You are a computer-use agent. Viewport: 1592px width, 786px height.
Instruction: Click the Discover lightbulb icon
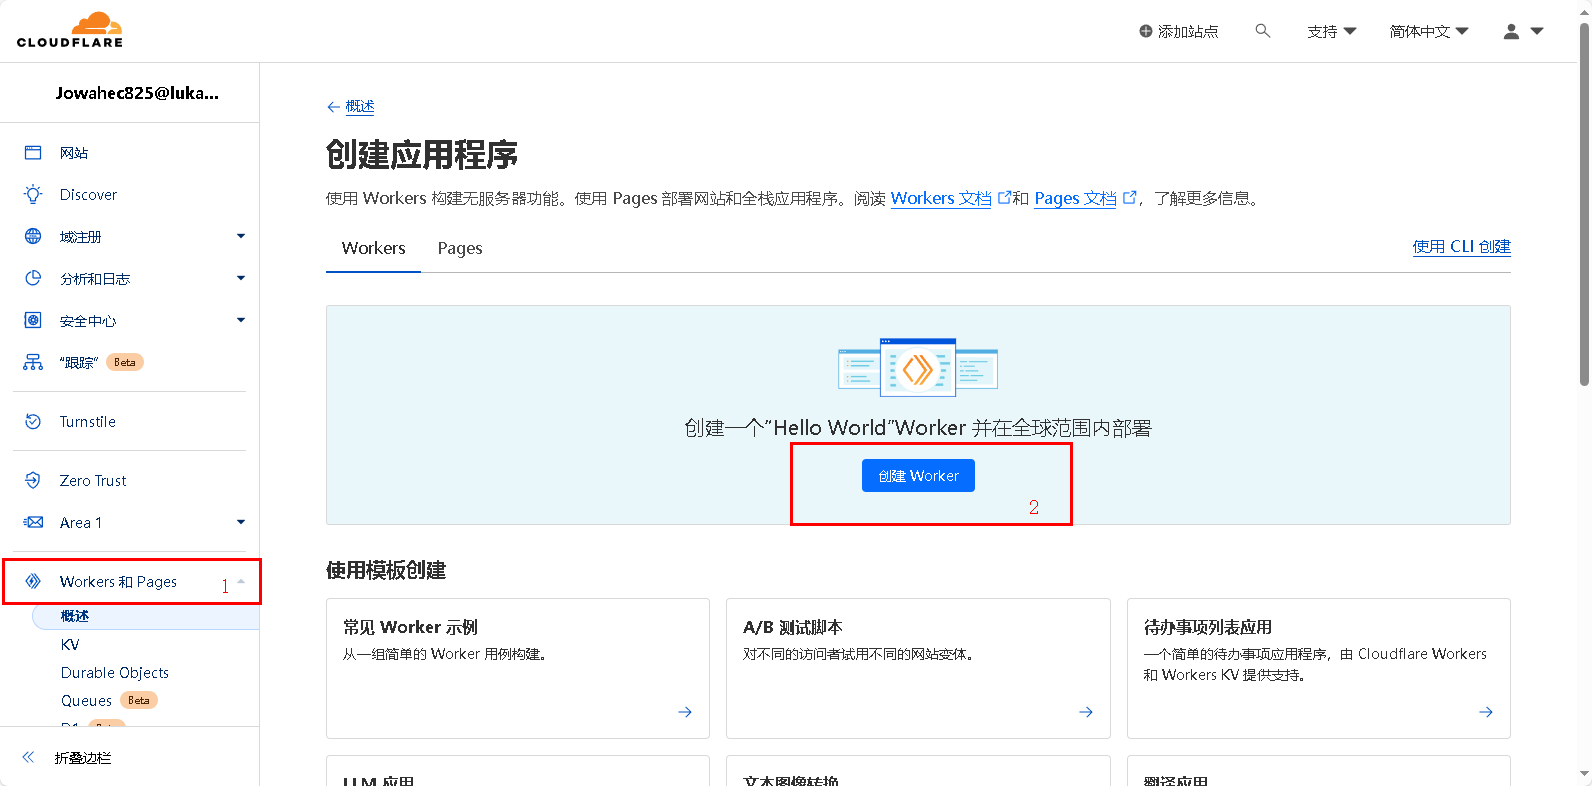33,195
